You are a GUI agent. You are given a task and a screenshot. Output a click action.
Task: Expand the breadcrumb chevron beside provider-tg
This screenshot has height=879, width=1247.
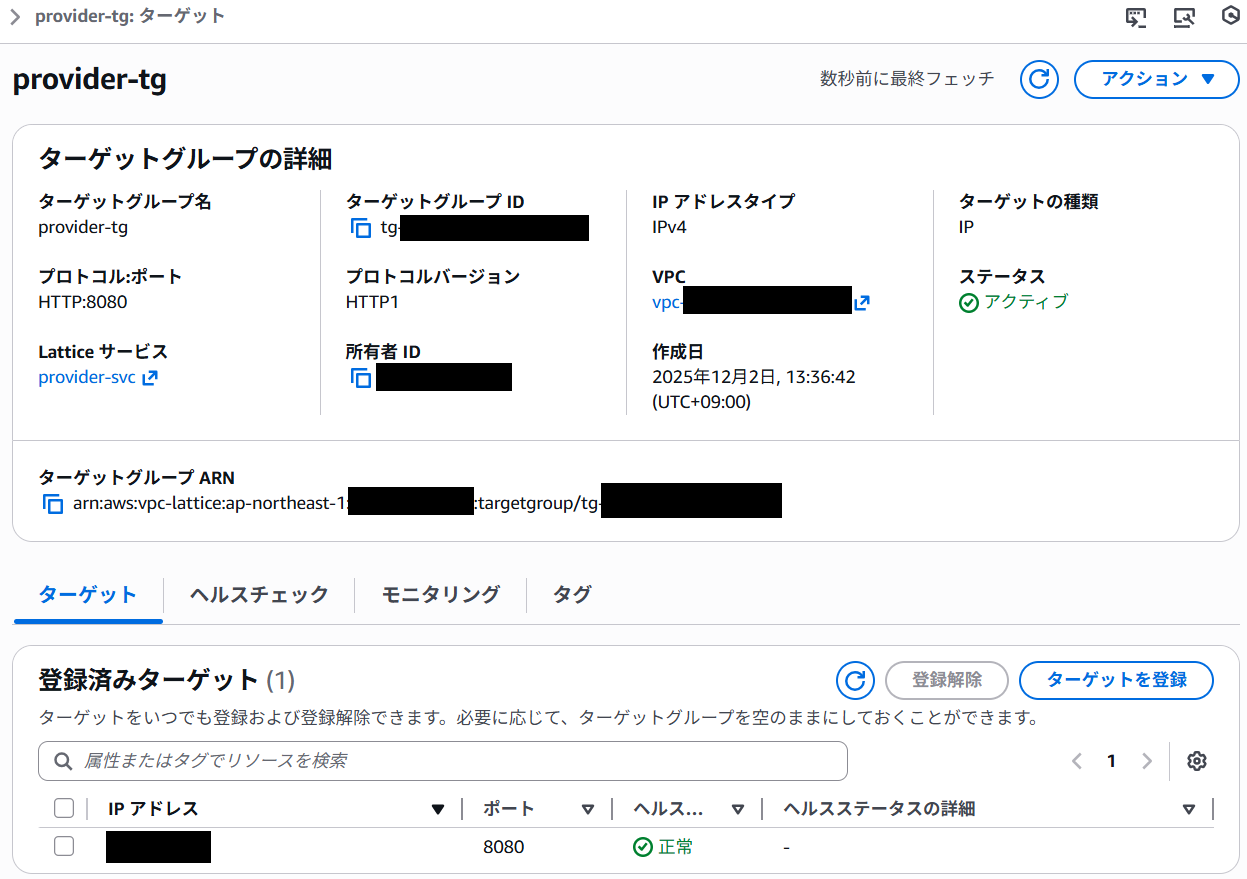coord(15,17)
